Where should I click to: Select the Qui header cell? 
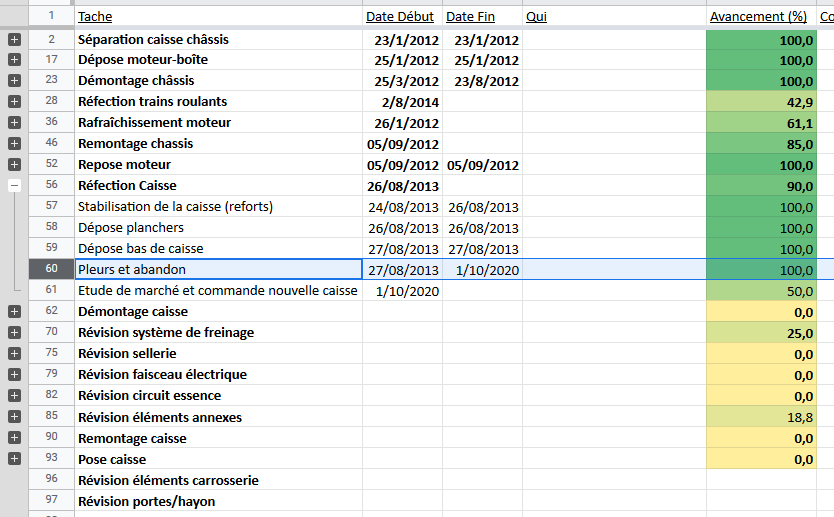613,17
